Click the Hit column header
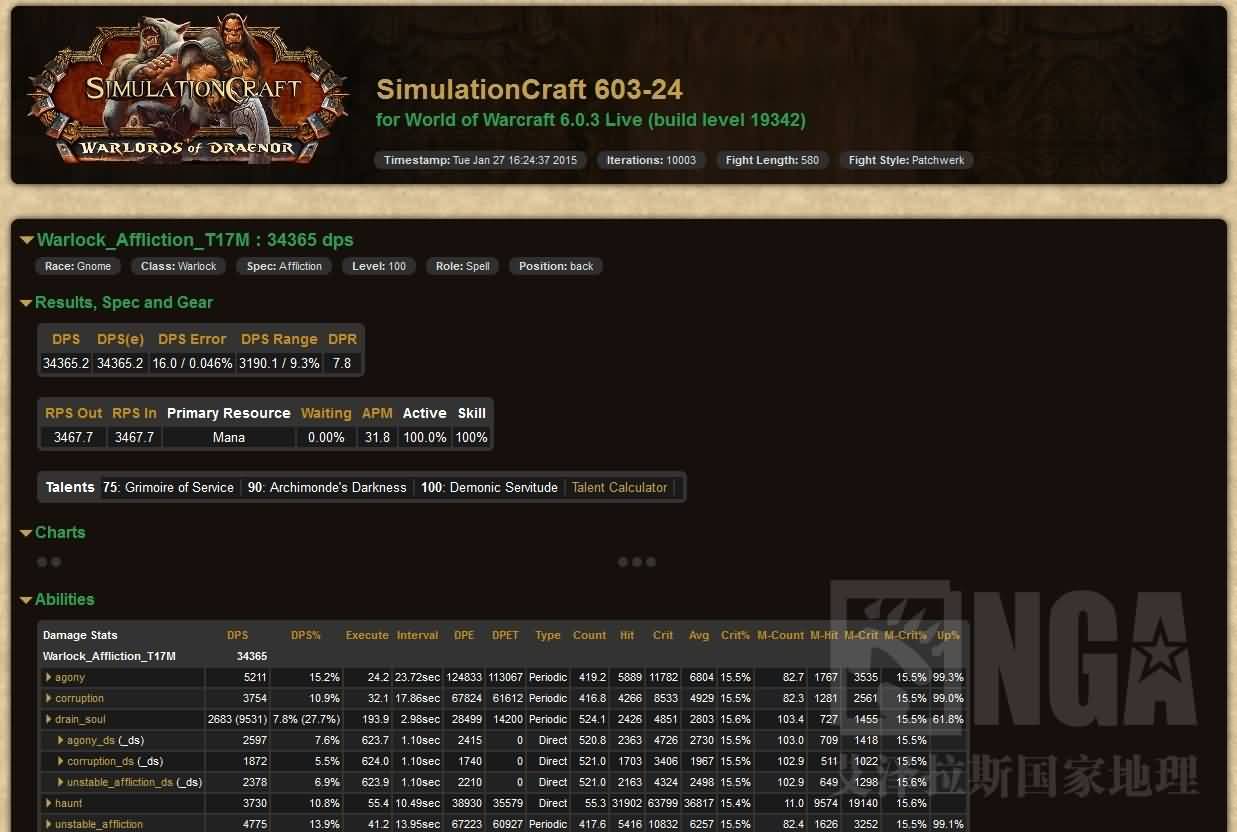 pos(627,635)
